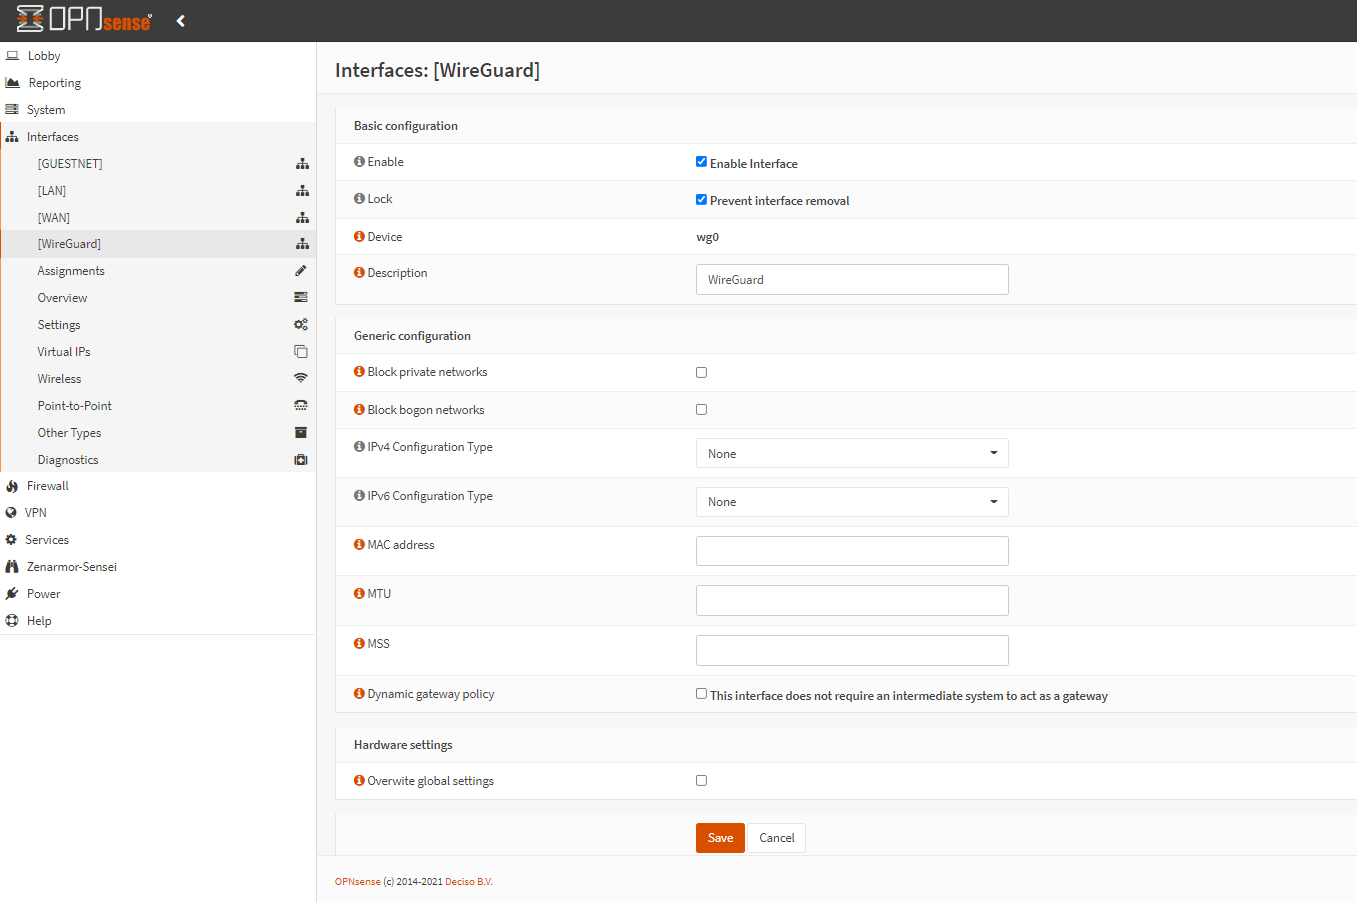The height and width of the screenshot is (902, 1357).
Task: Click the network icon beside [WireGuard]
Action: [x=301, y=243]
